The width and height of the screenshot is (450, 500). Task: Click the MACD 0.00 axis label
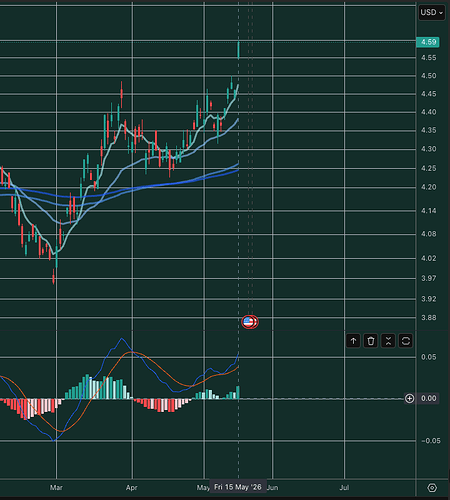click(x=428, y=398)
